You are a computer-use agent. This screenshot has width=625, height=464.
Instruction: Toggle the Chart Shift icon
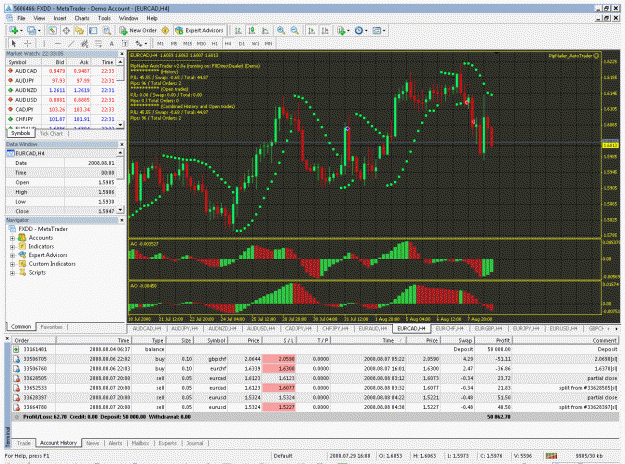tap(325, 30)
